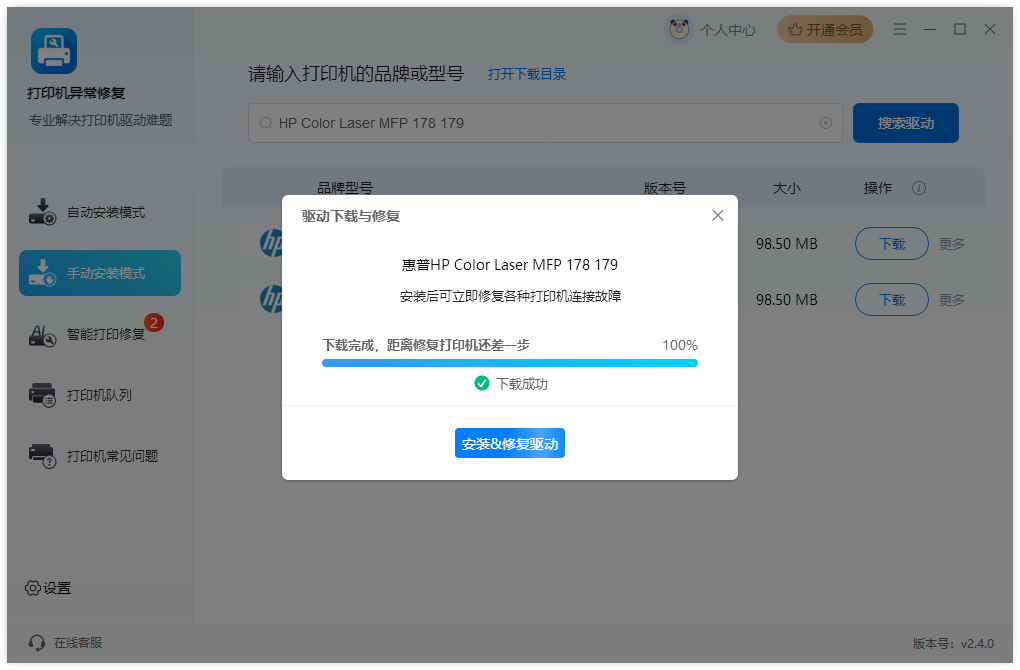Click the printer repair app logo
The height and width of the screenshot is (670, 1020).
point(54,51)
